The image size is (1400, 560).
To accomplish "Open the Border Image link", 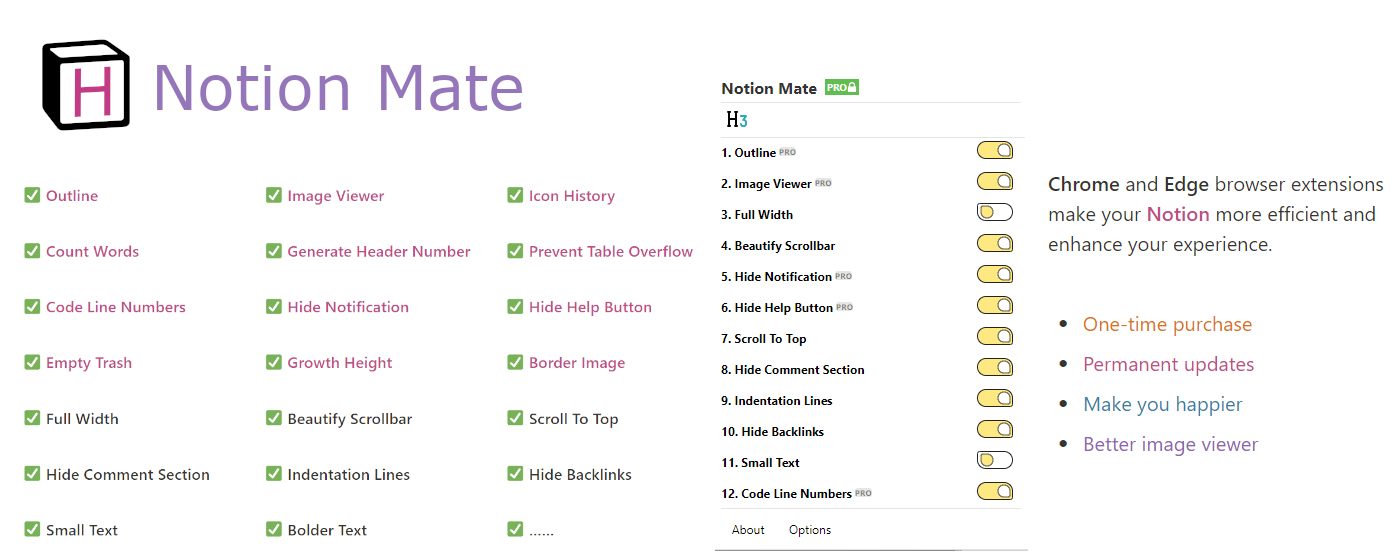I will click(577, 363).
